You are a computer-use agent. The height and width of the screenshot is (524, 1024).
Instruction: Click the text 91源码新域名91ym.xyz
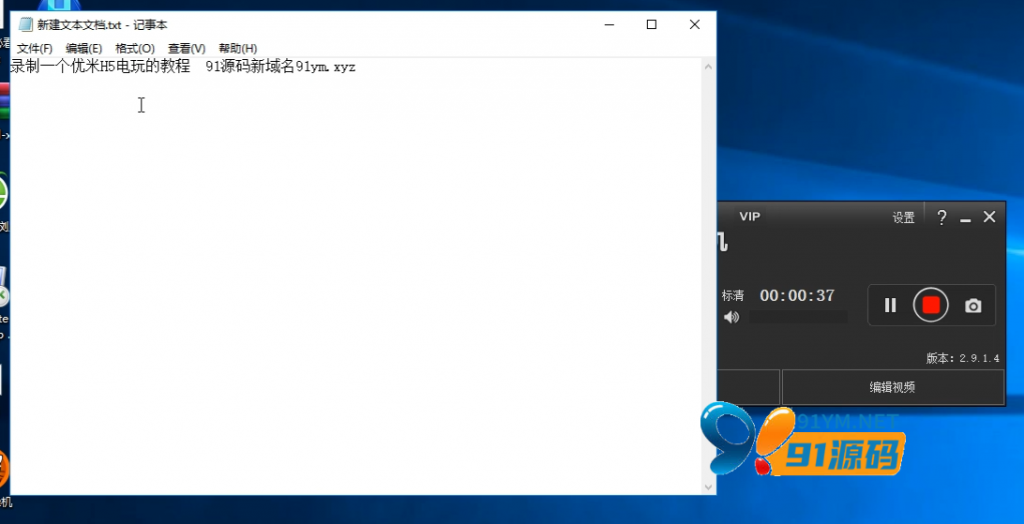coord(280,67)
